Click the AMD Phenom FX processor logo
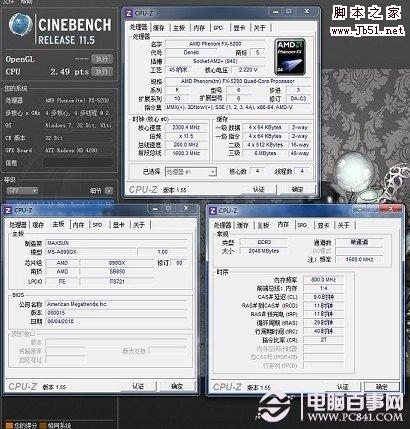 [290, 57]
